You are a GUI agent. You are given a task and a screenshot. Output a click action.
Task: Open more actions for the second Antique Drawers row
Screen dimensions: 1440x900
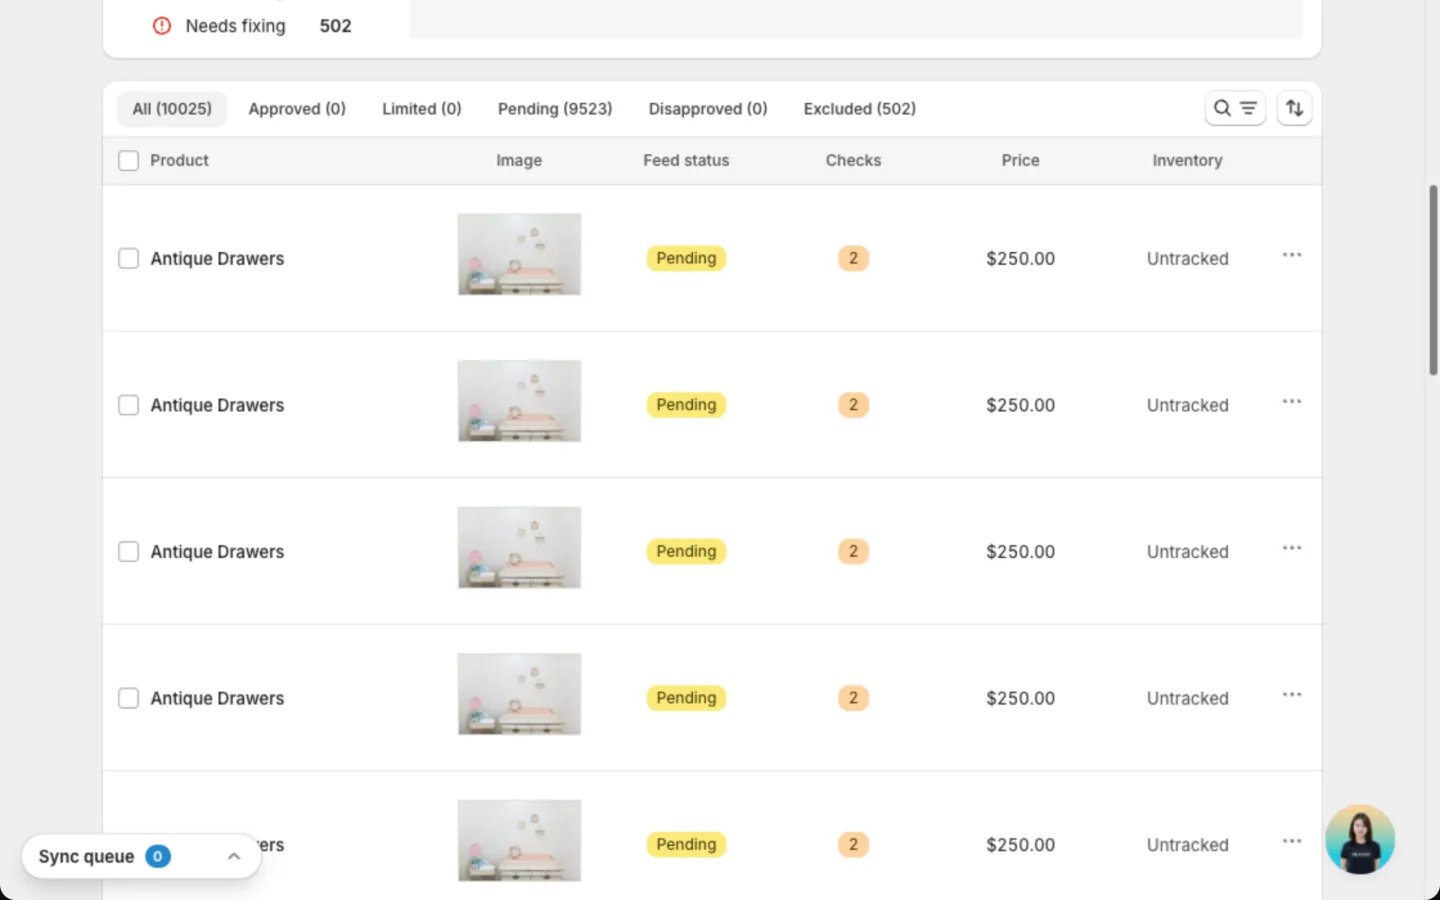pyautogui.click(x=1292, y=402)
